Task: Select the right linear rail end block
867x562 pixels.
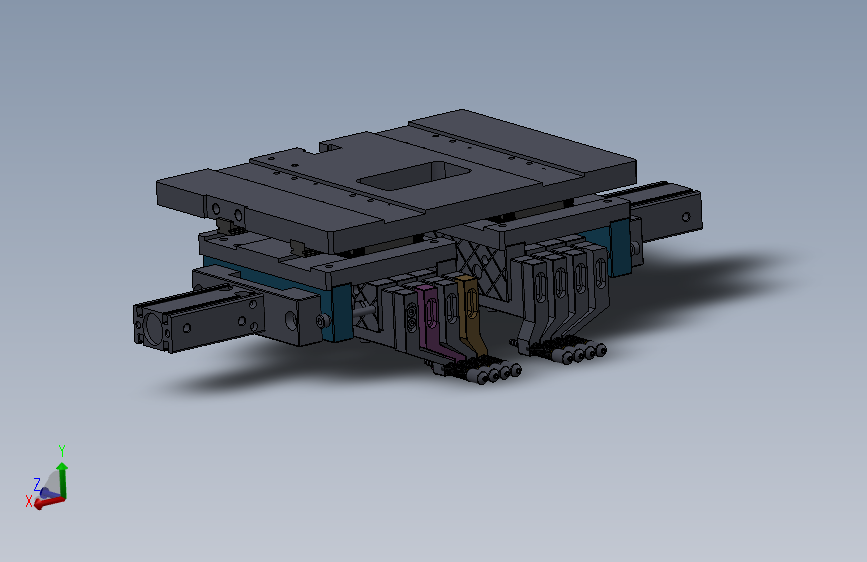Action: [x=666, y=213]
